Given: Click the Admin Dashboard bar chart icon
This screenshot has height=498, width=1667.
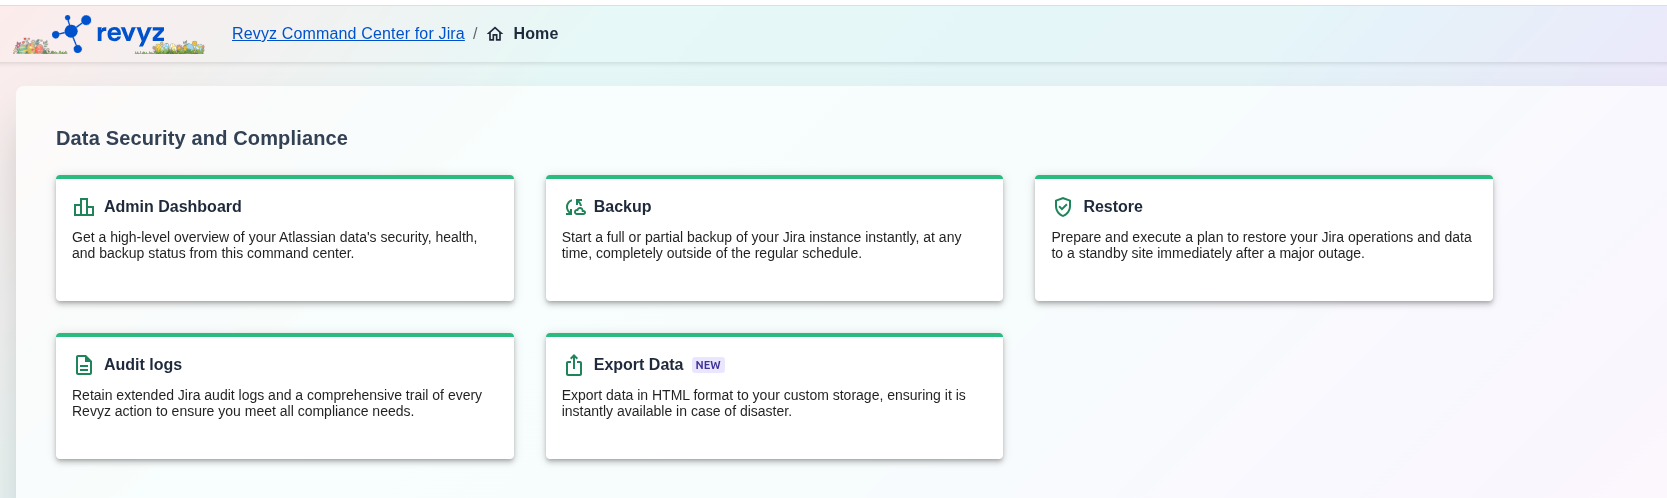Looking at the screenshot, I should tap(84, 207).
